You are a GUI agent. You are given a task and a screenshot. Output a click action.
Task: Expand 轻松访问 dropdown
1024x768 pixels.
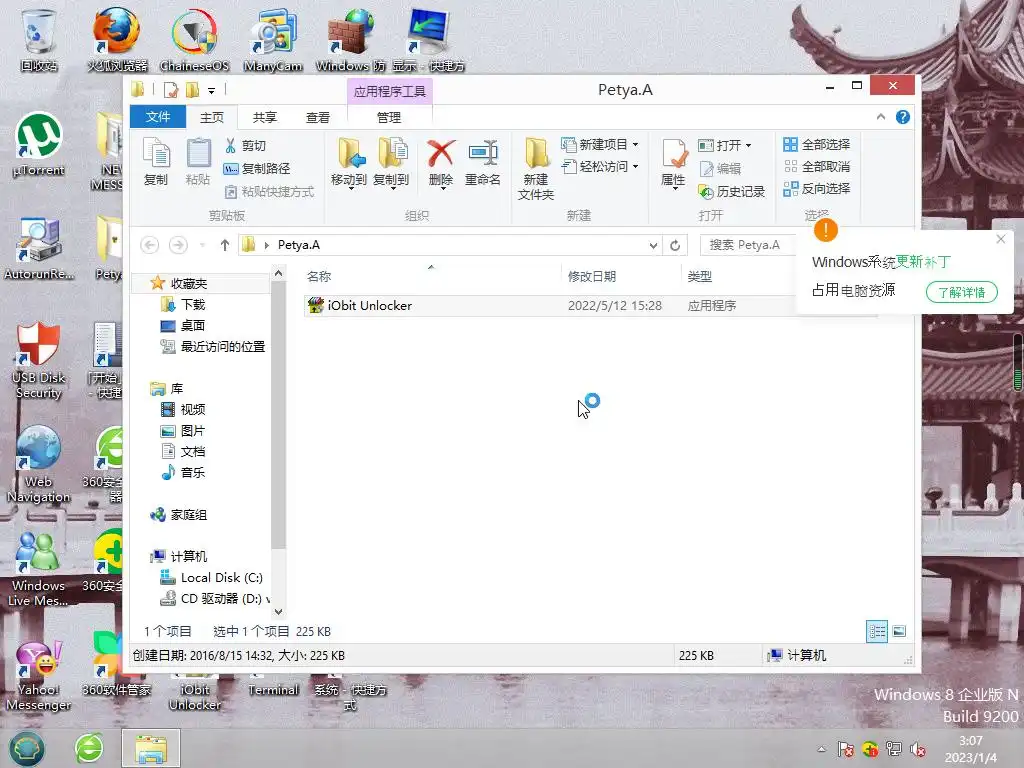[600, 167]
